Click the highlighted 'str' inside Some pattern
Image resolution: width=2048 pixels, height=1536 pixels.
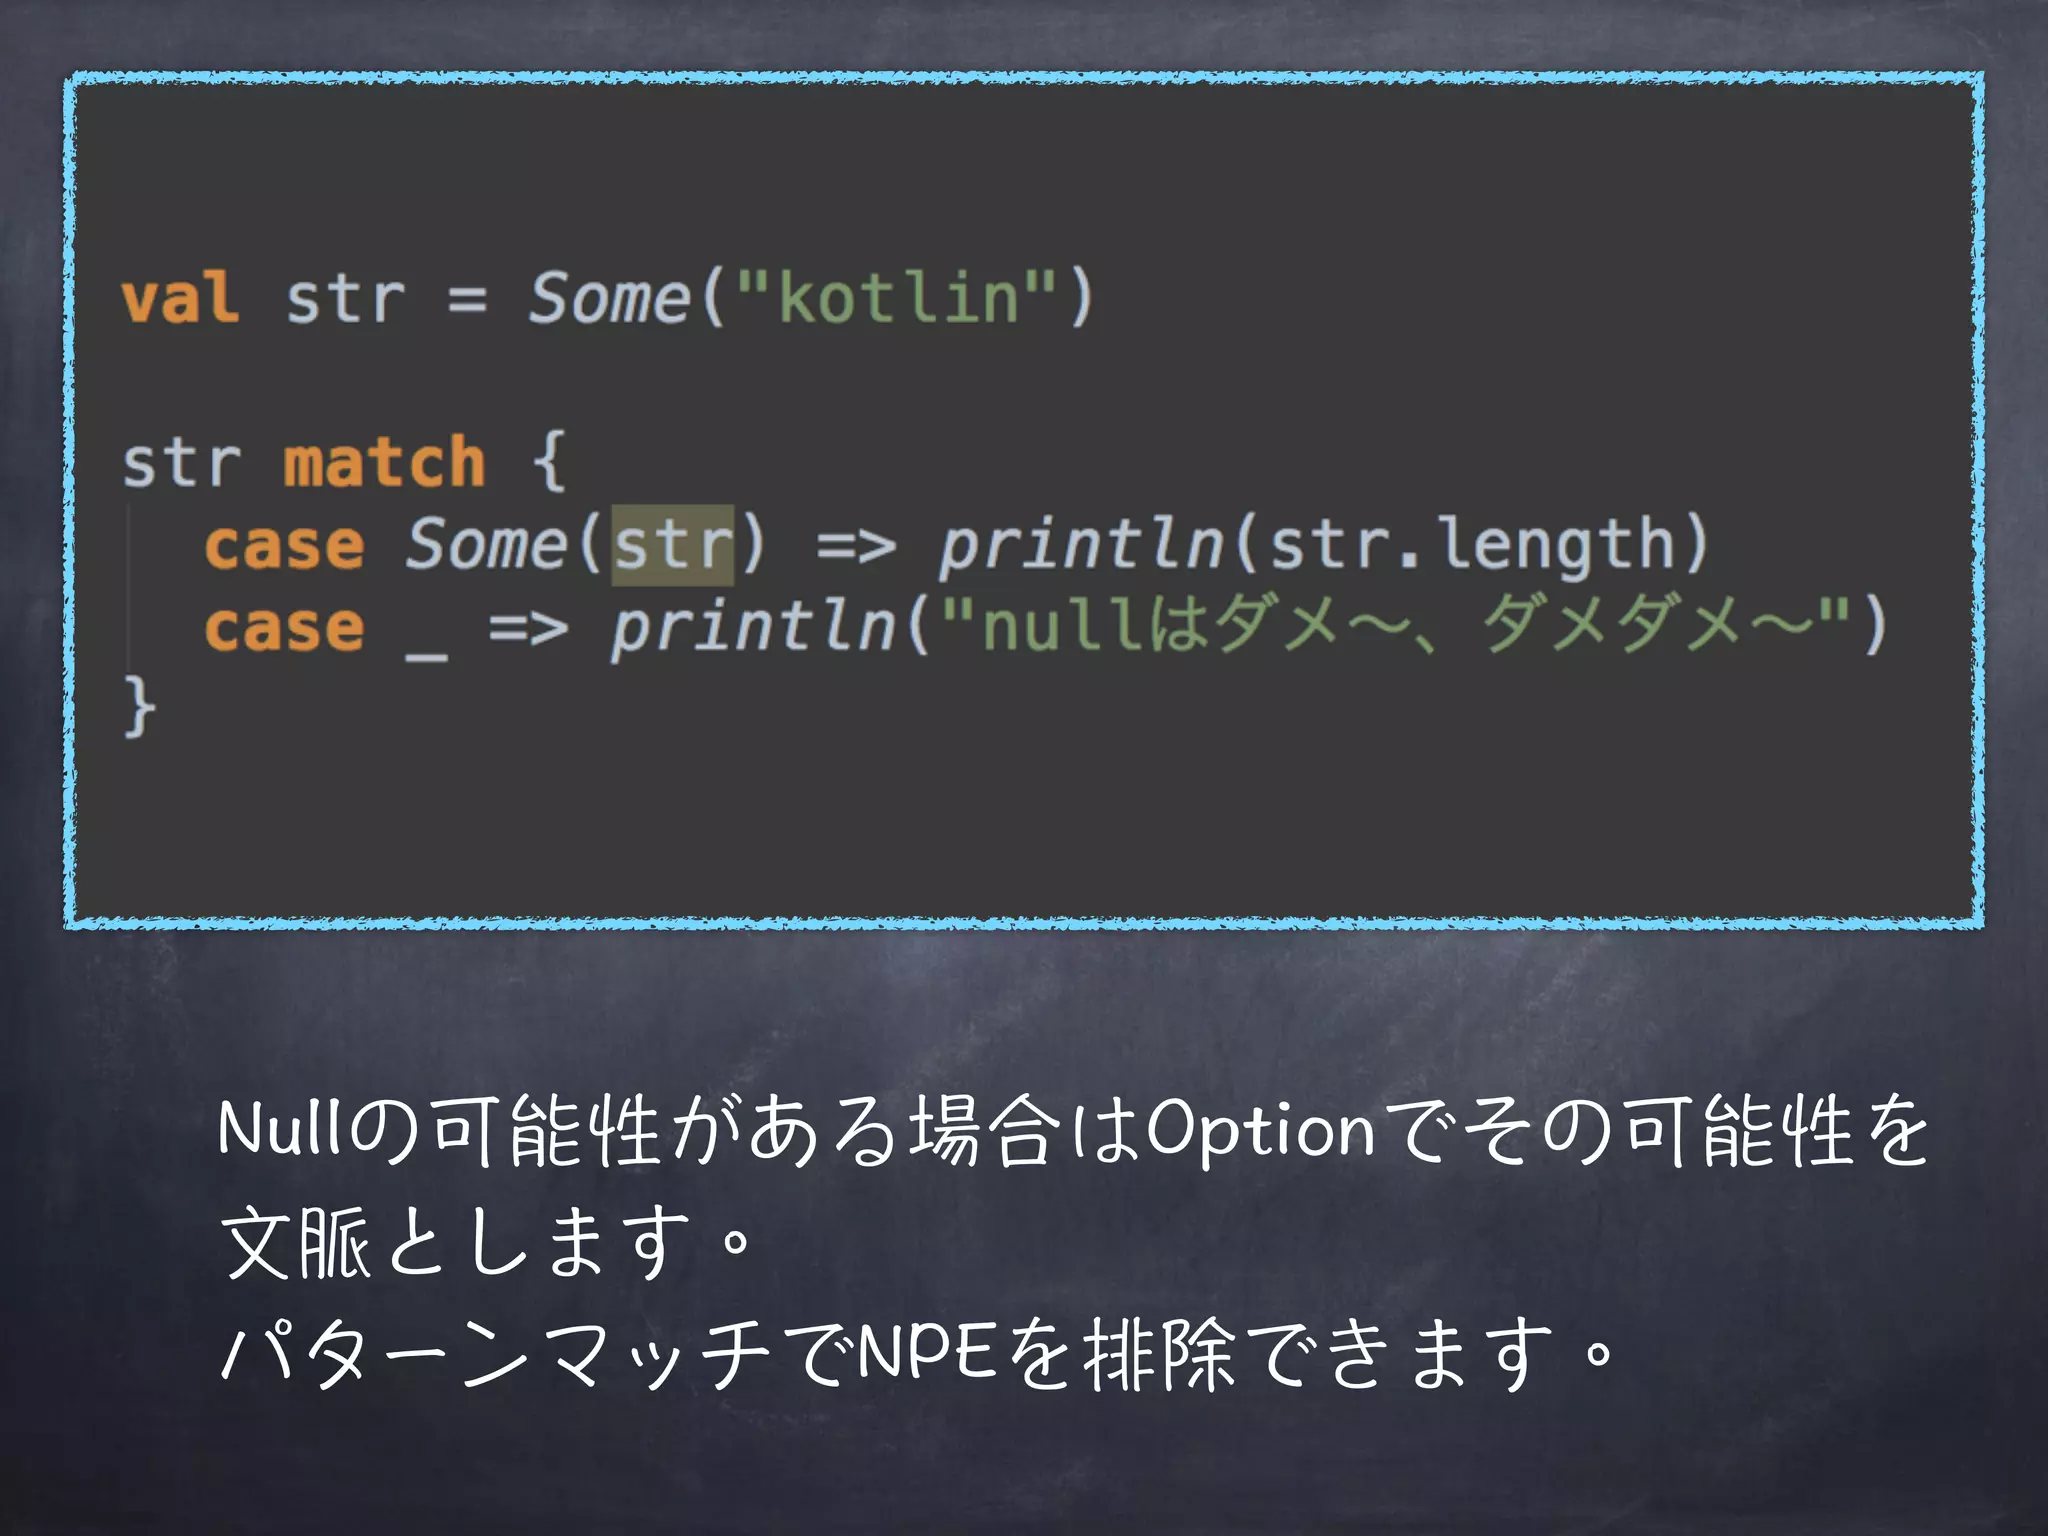673,545
